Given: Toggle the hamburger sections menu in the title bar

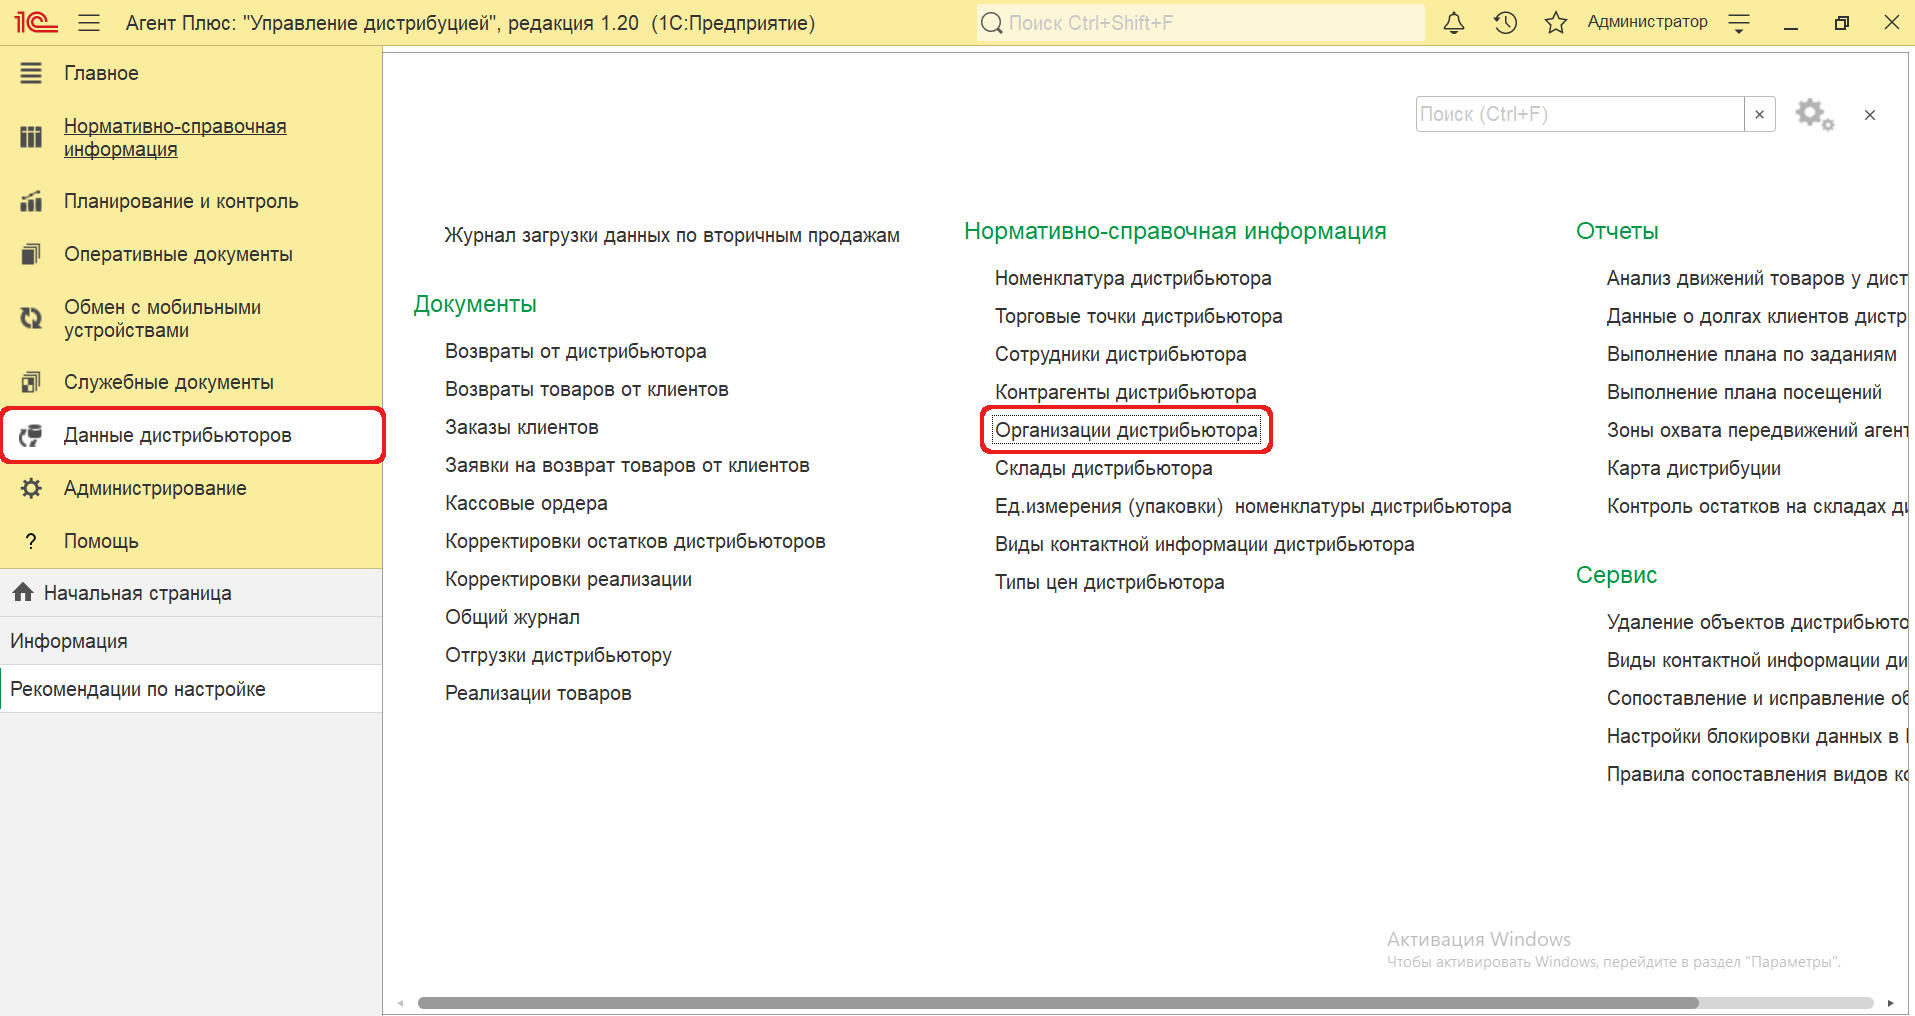Looking at the screenshot, I should pyautogui.click(x=89, y=22).
